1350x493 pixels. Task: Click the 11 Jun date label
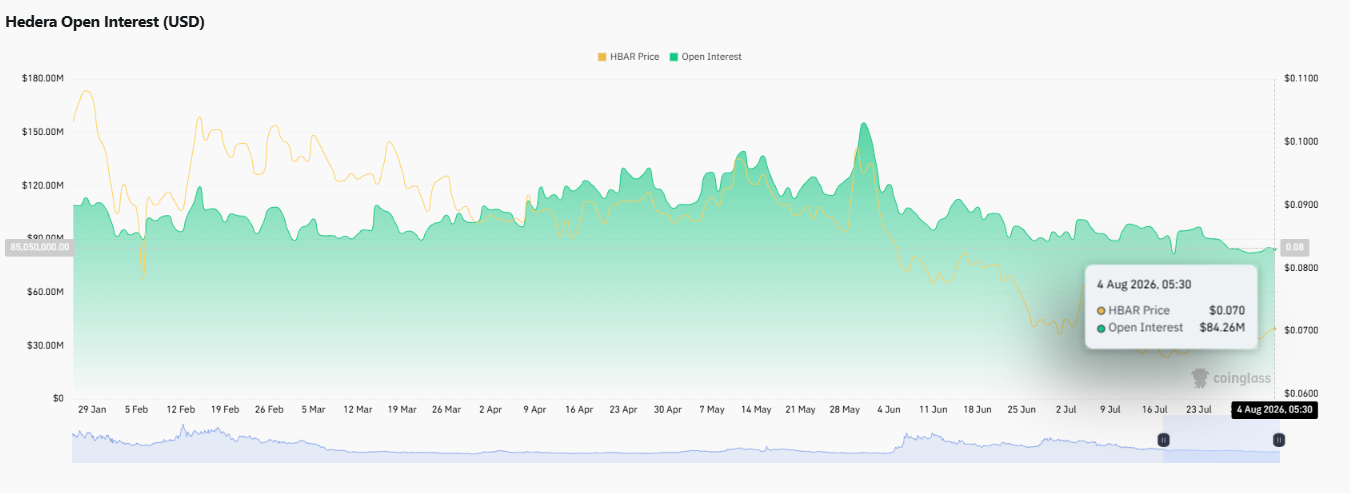[933, 410]
